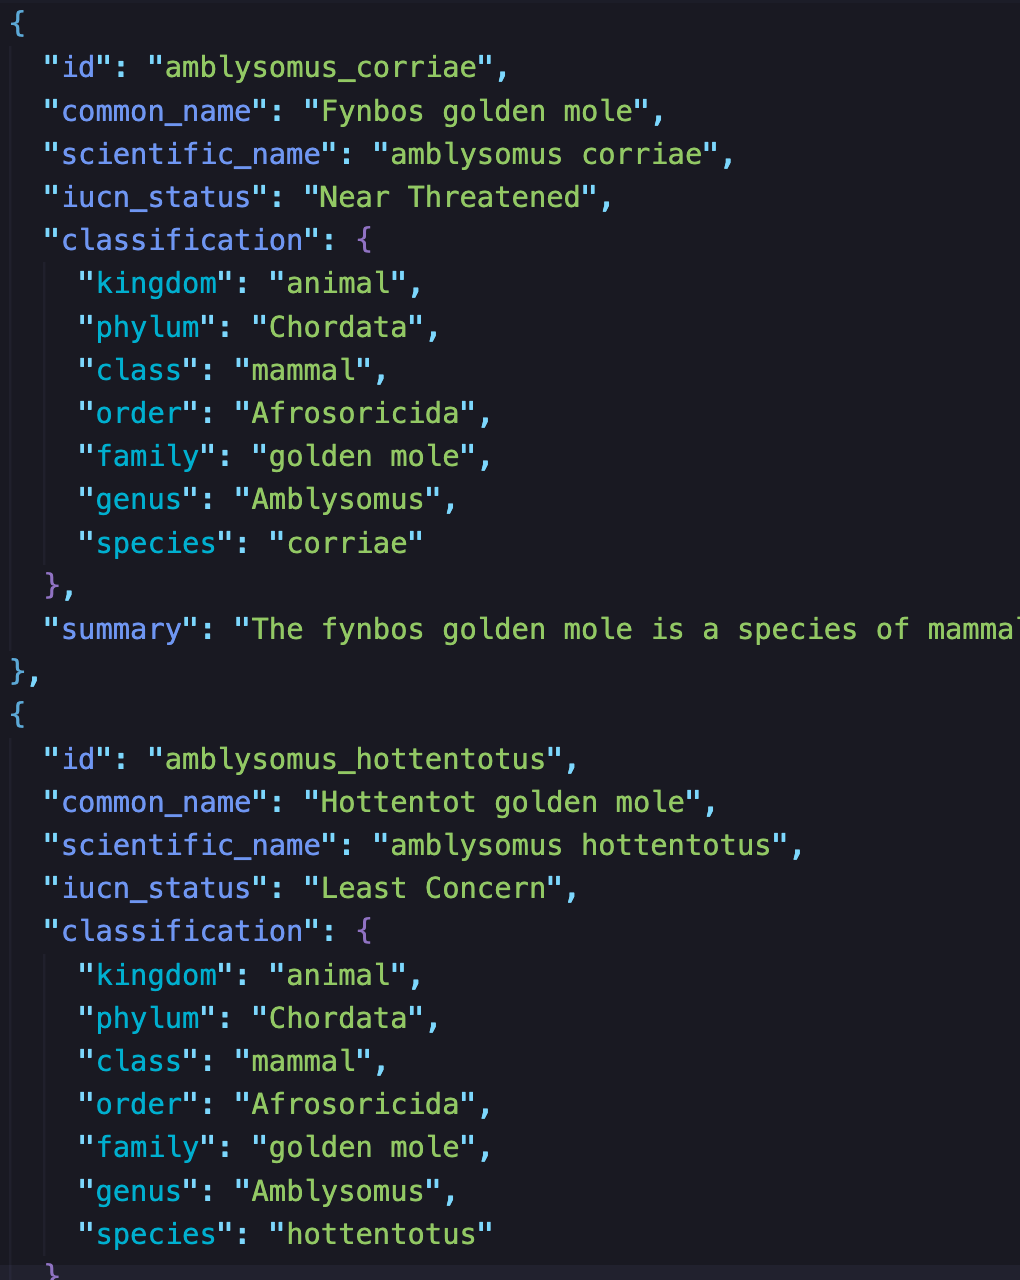Click the "Near Threatened" status value
The width and height of the screenshot is (1020, 1280).
click(x=450, y=197)
